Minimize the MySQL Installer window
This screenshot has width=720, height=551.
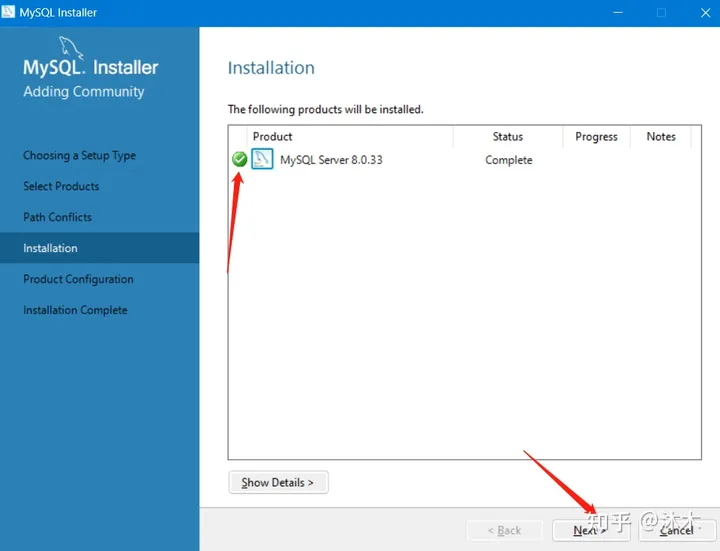coord(618,12)
